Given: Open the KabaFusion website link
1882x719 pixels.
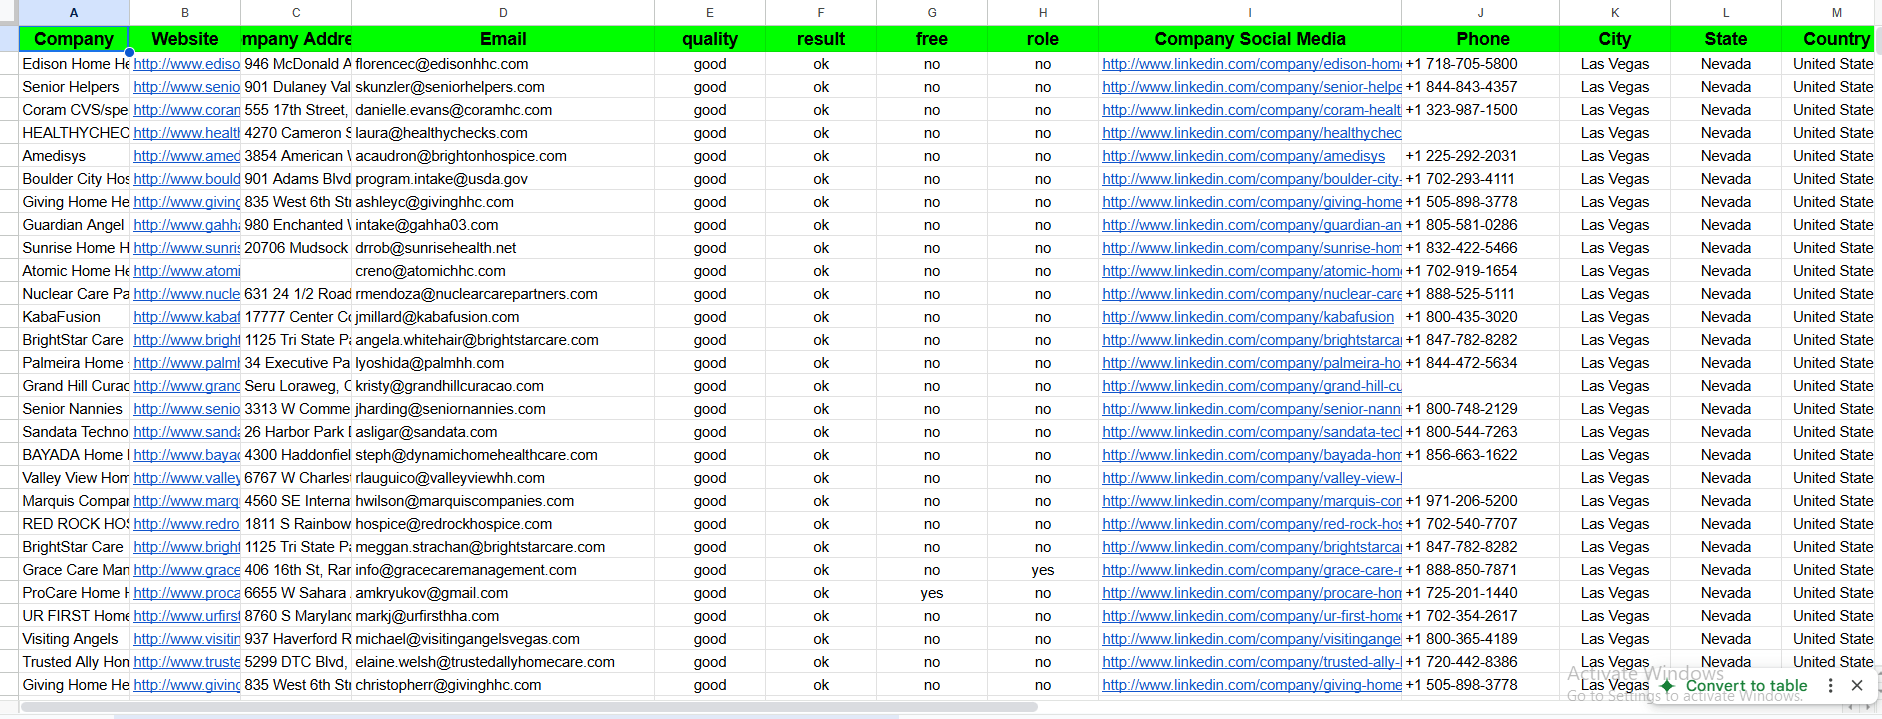Looking at the screenshot, I should click(187, 317).
